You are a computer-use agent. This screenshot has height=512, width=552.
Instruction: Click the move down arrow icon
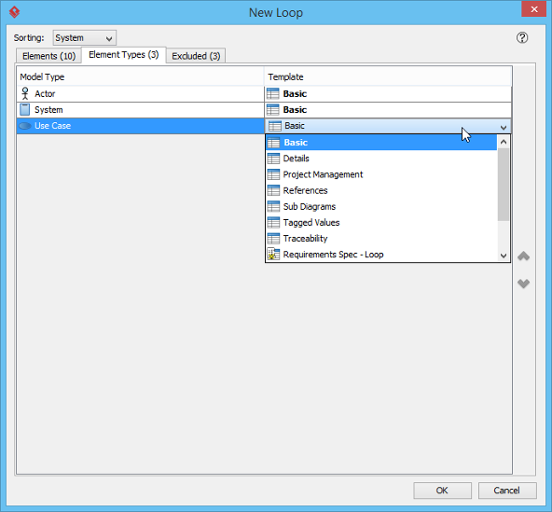tap(523, 283)
